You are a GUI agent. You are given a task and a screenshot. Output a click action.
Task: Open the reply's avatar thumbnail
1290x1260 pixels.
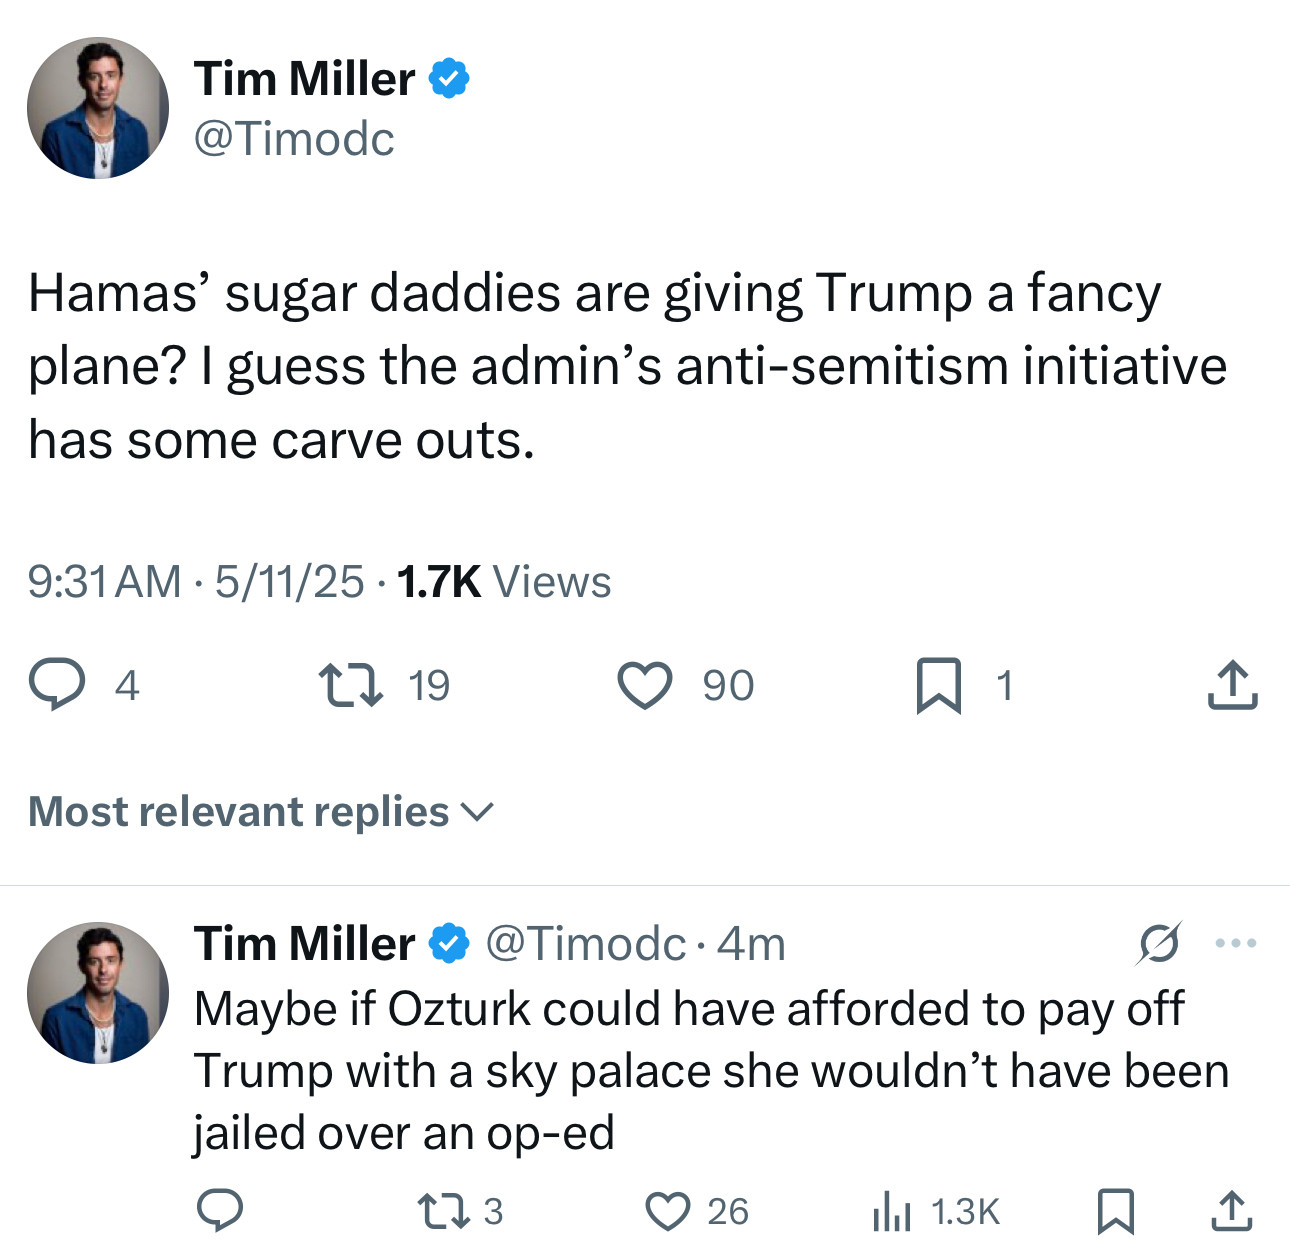(98, 993)
